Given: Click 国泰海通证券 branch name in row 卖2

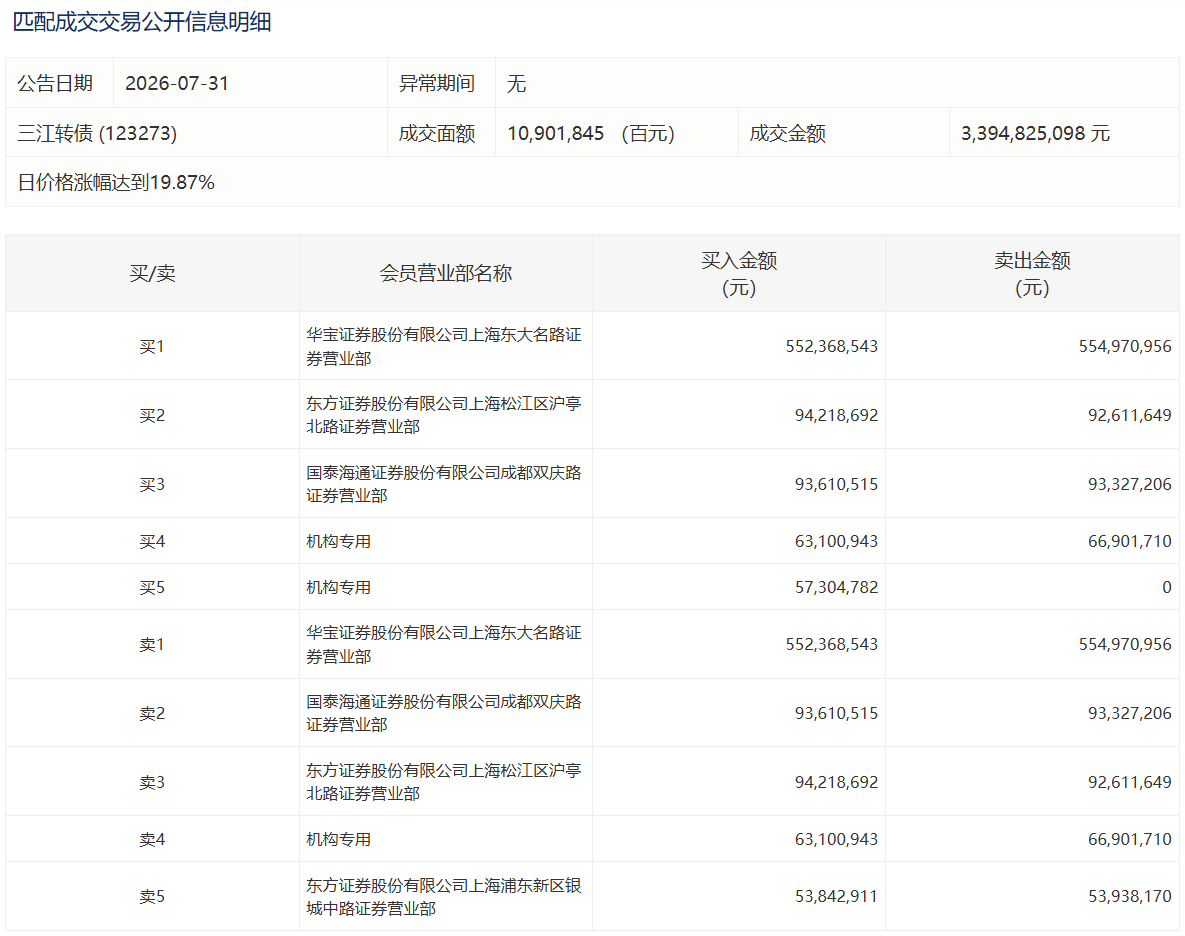Looking at the screenshot, I should coord(444,712).
